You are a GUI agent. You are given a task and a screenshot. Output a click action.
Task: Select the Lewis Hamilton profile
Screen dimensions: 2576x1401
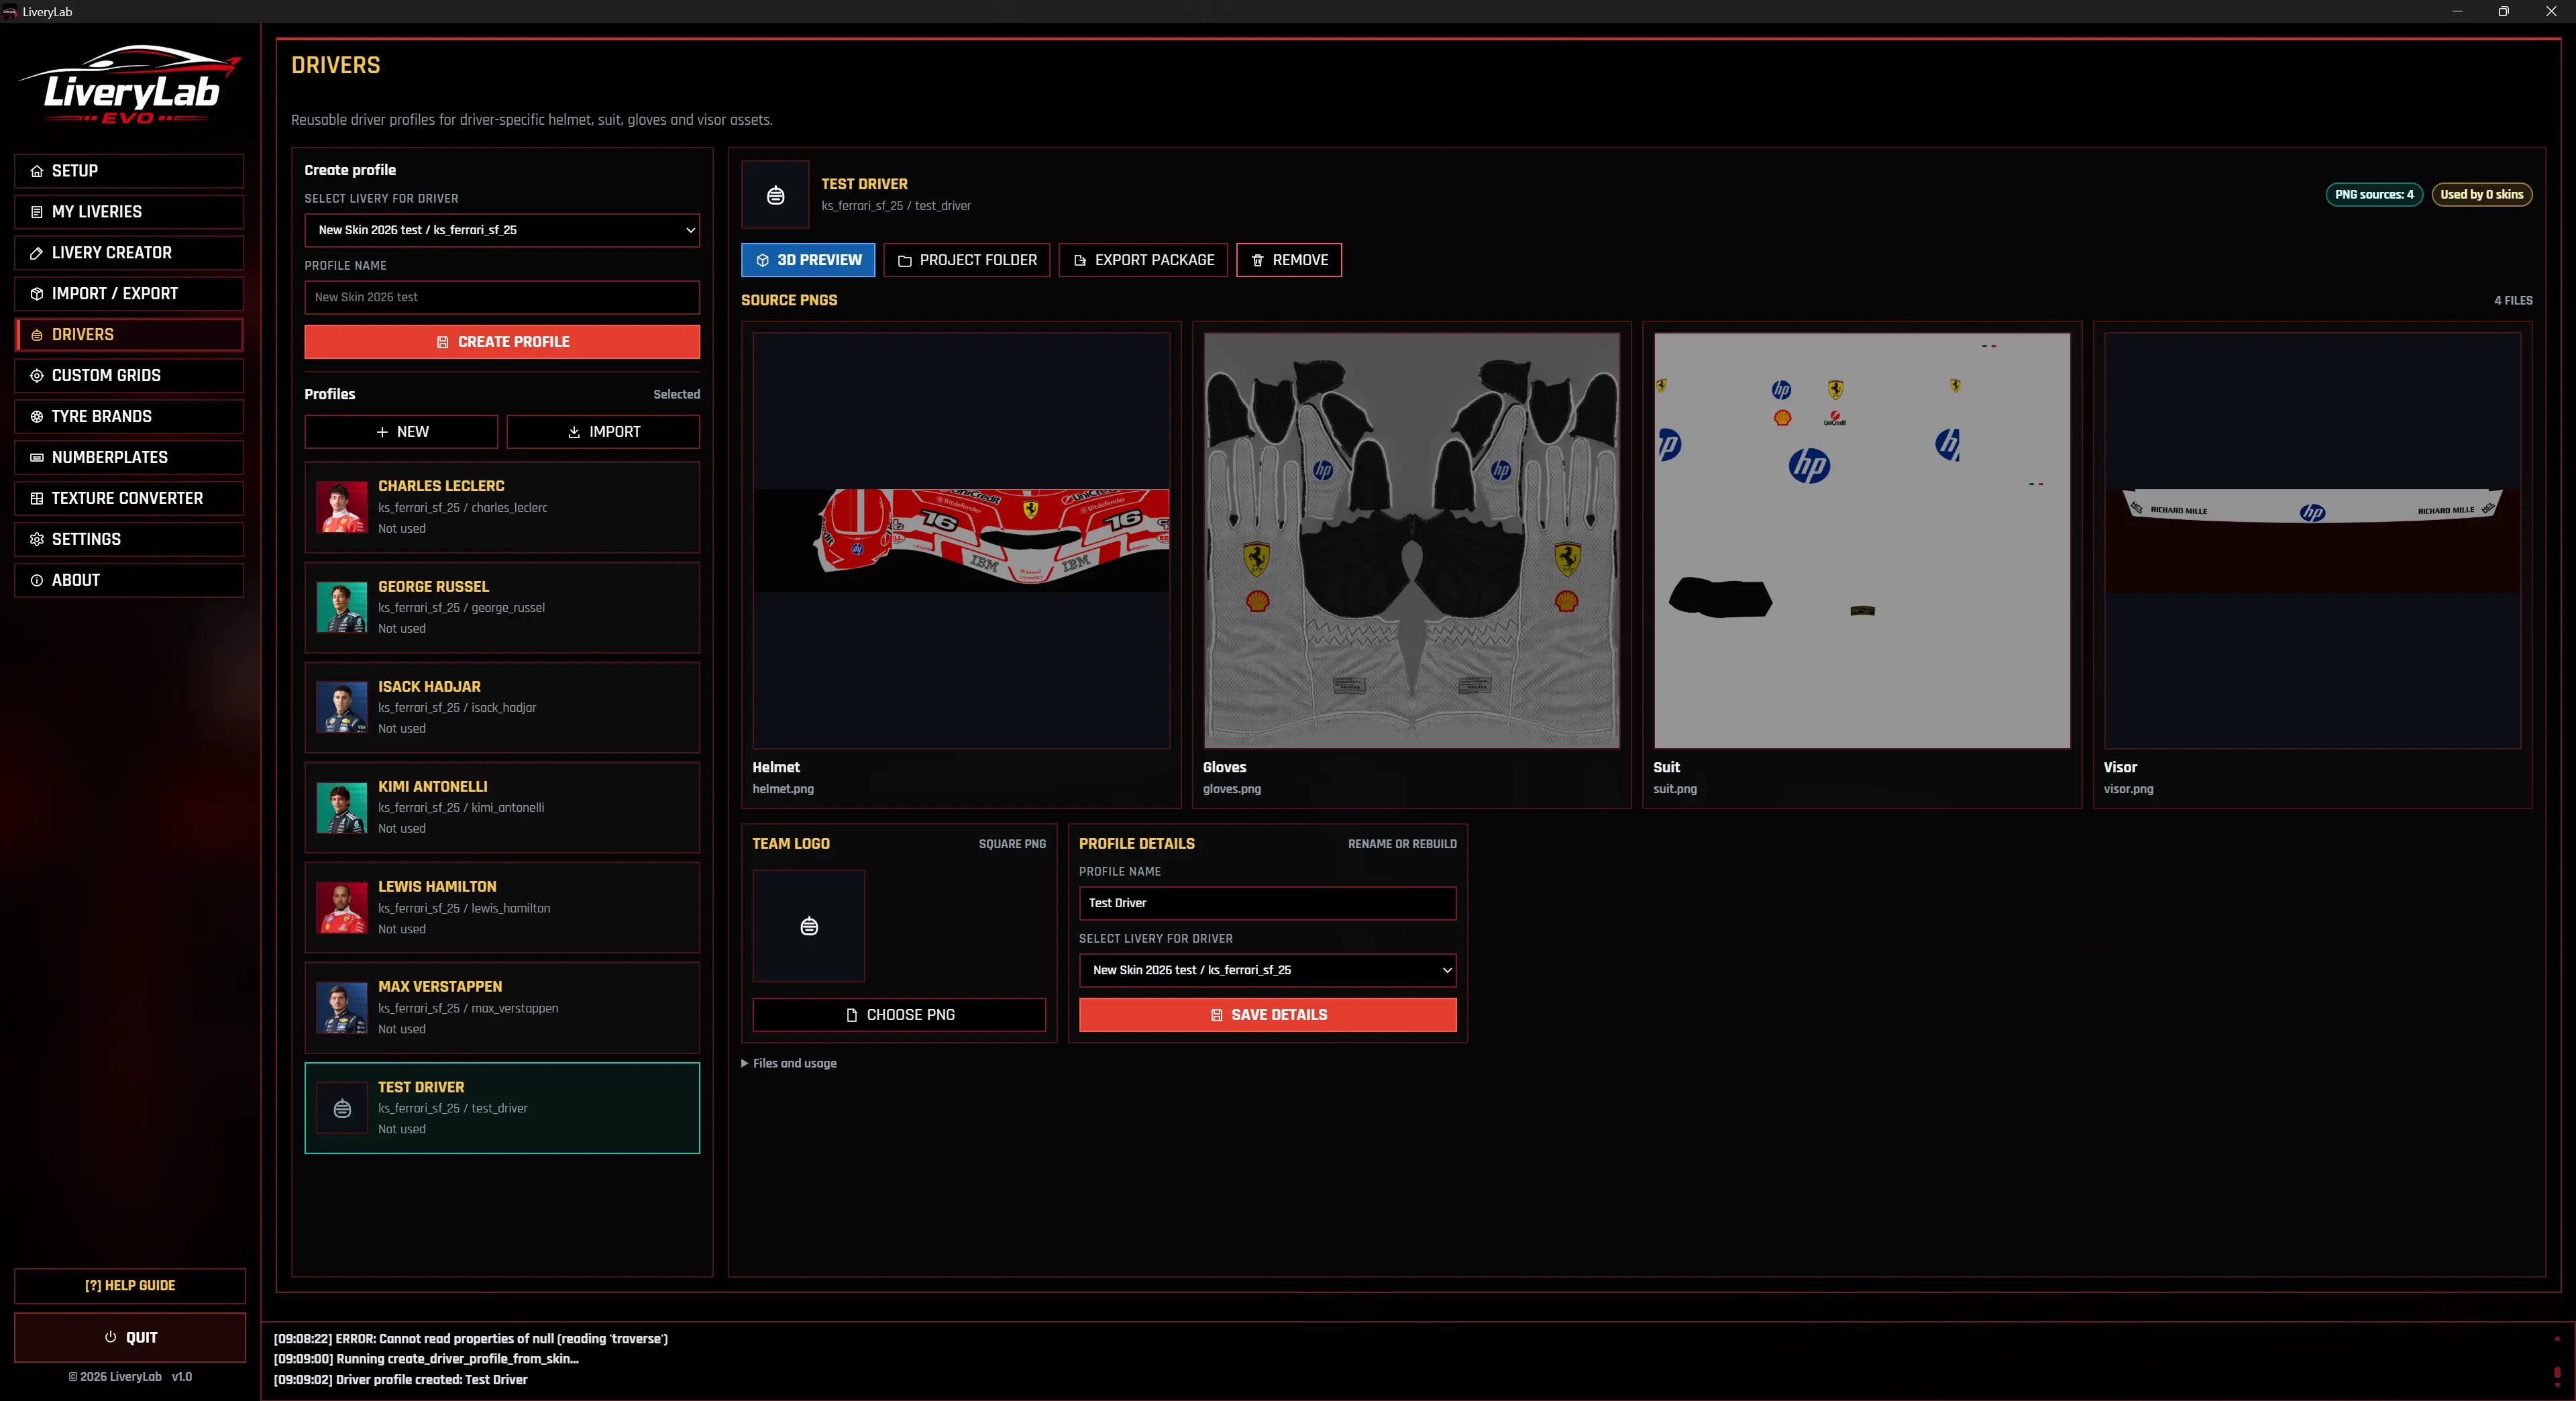(502, 907)
